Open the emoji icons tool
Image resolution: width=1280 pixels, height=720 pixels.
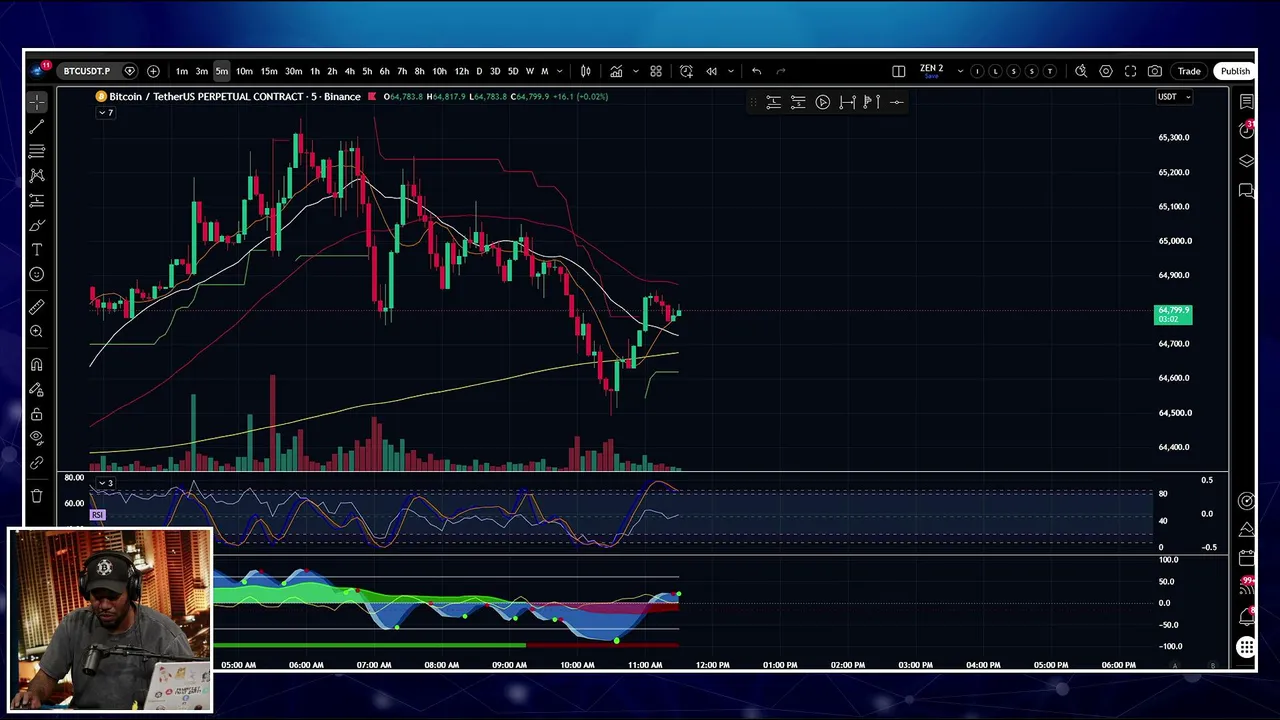37,274
